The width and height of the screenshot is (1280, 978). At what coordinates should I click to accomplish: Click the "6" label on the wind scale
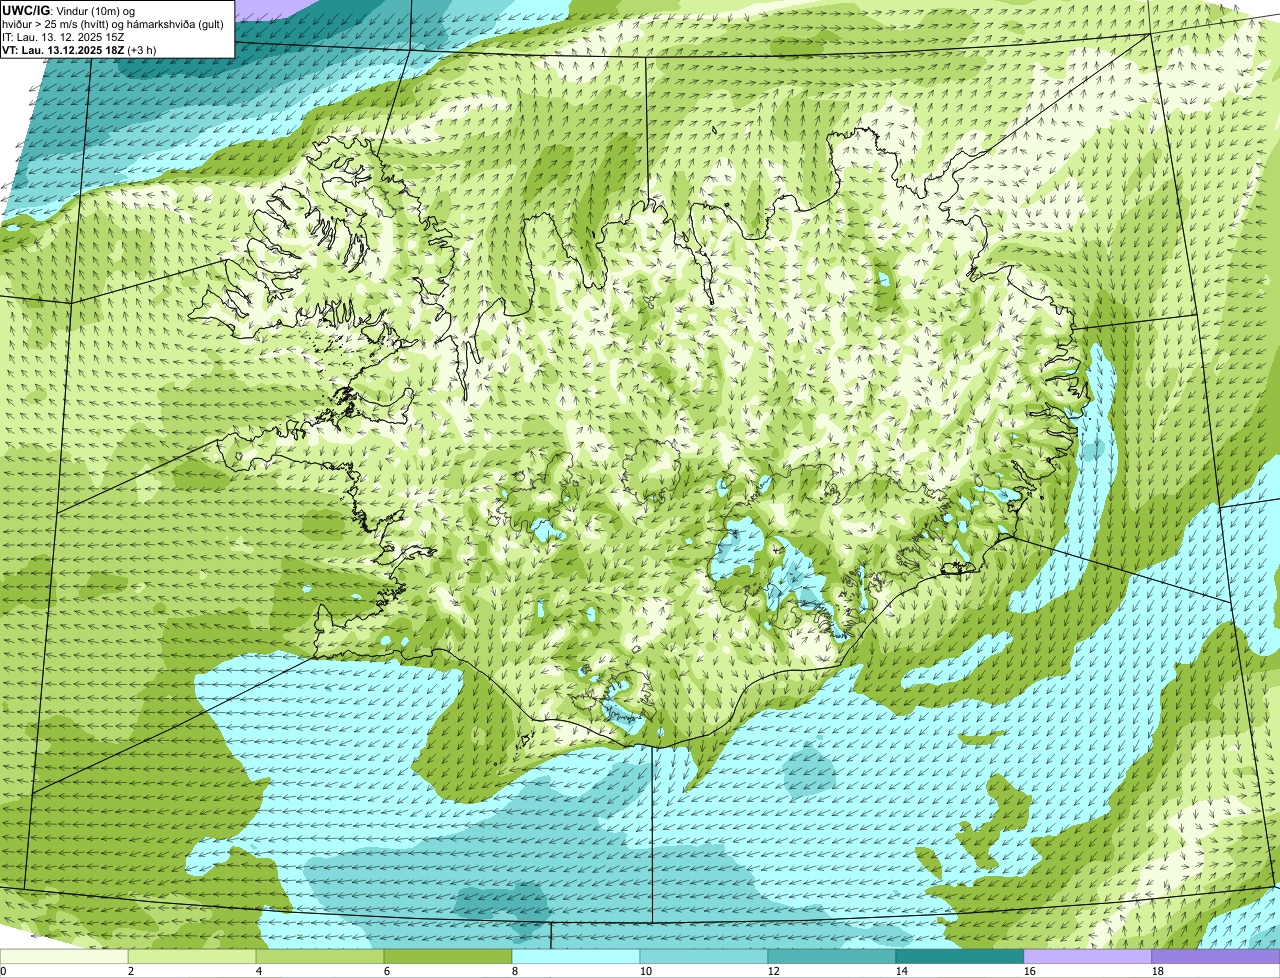pos(387,971)
